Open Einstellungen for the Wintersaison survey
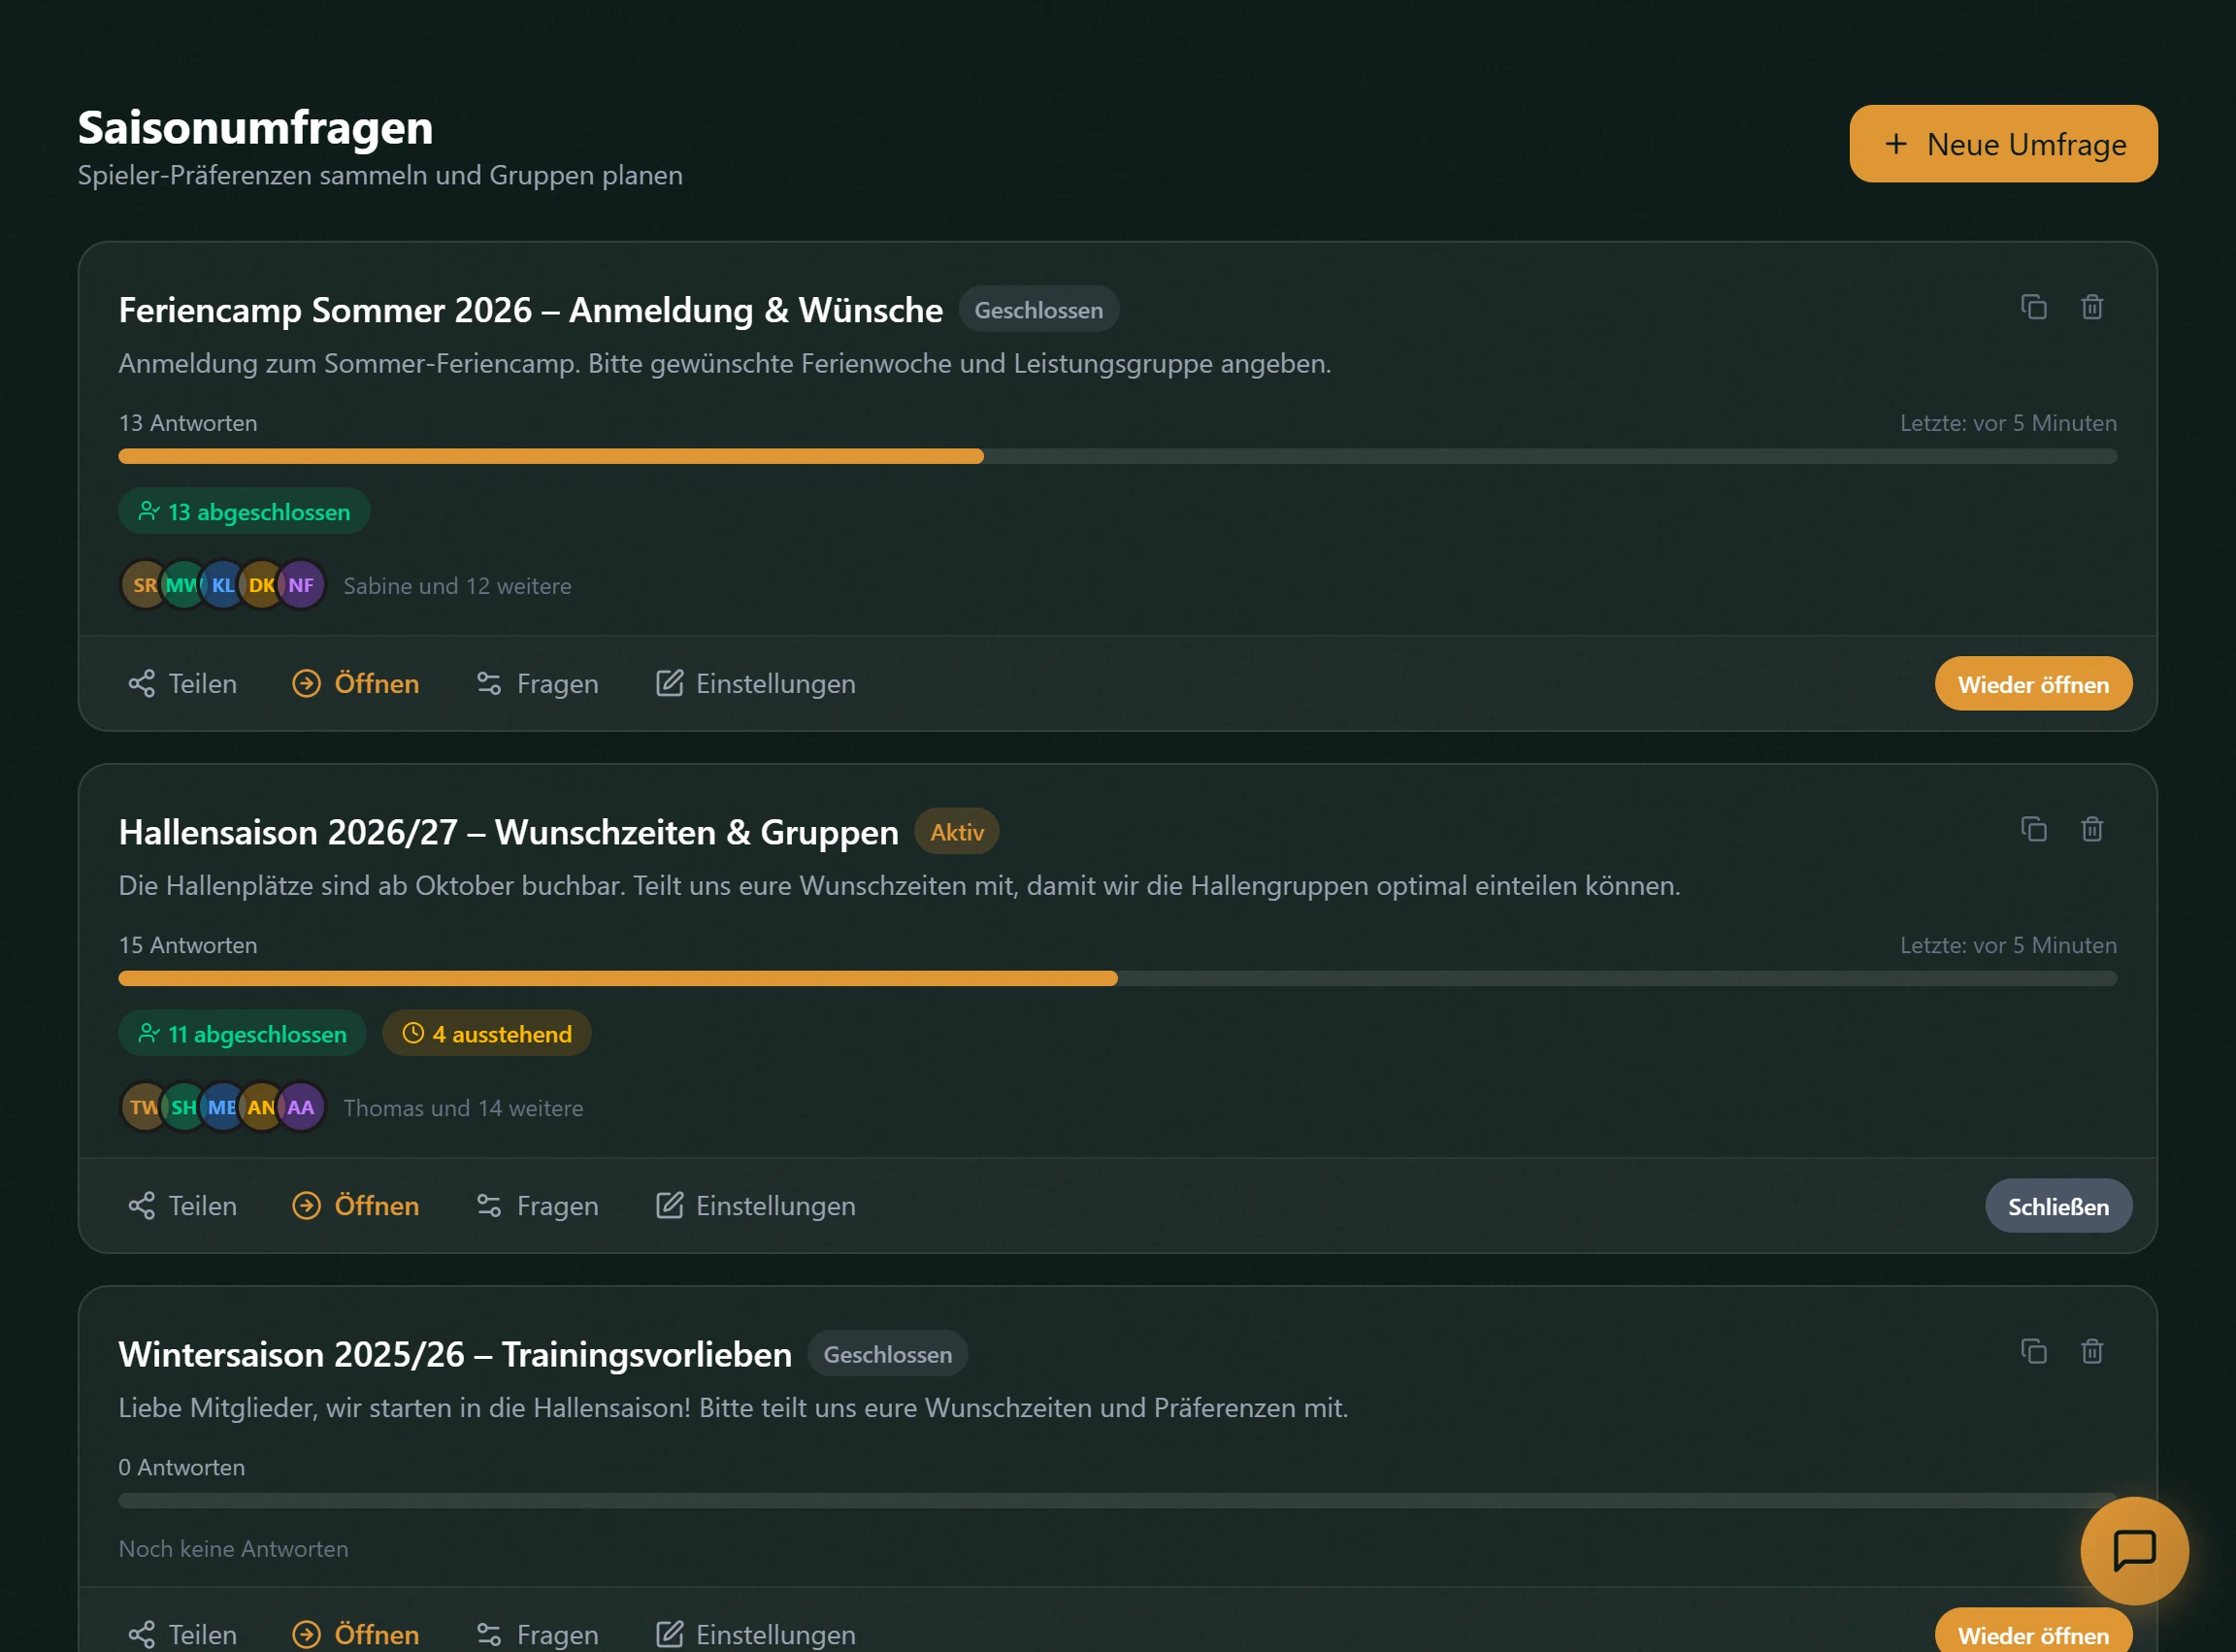Image resolution: width=2236 pixels, height=1652 pixels. [x=756, y=1634]
